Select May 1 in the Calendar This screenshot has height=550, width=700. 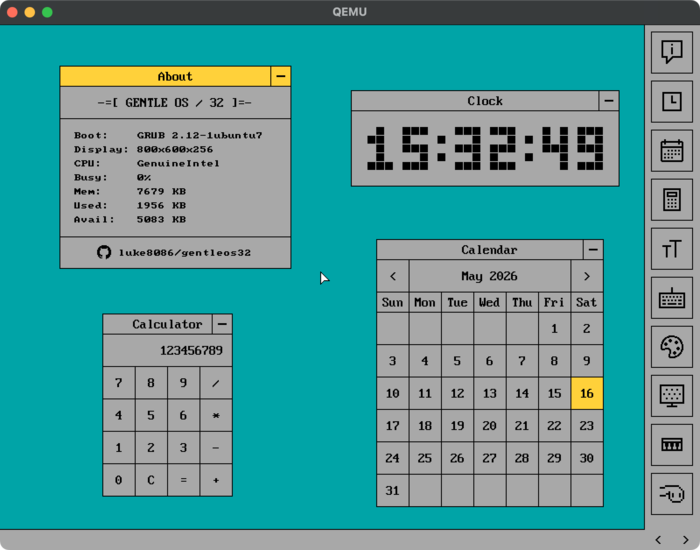554,329
